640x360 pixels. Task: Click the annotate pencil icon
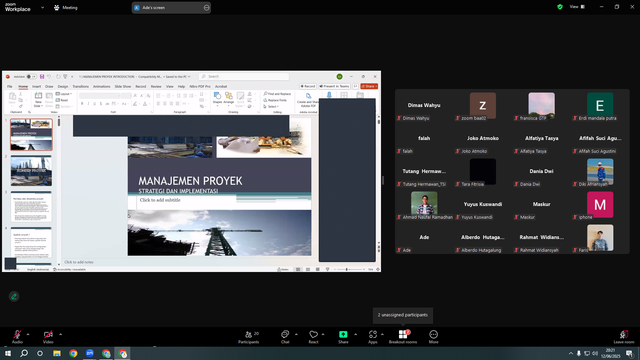click(x=14, y=296)
